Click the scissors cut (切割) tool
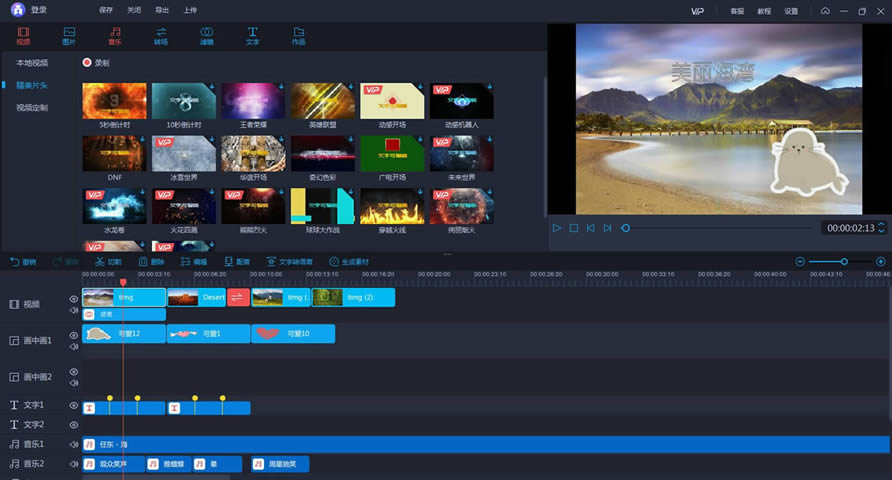892x480 pixels. (108, 262)
